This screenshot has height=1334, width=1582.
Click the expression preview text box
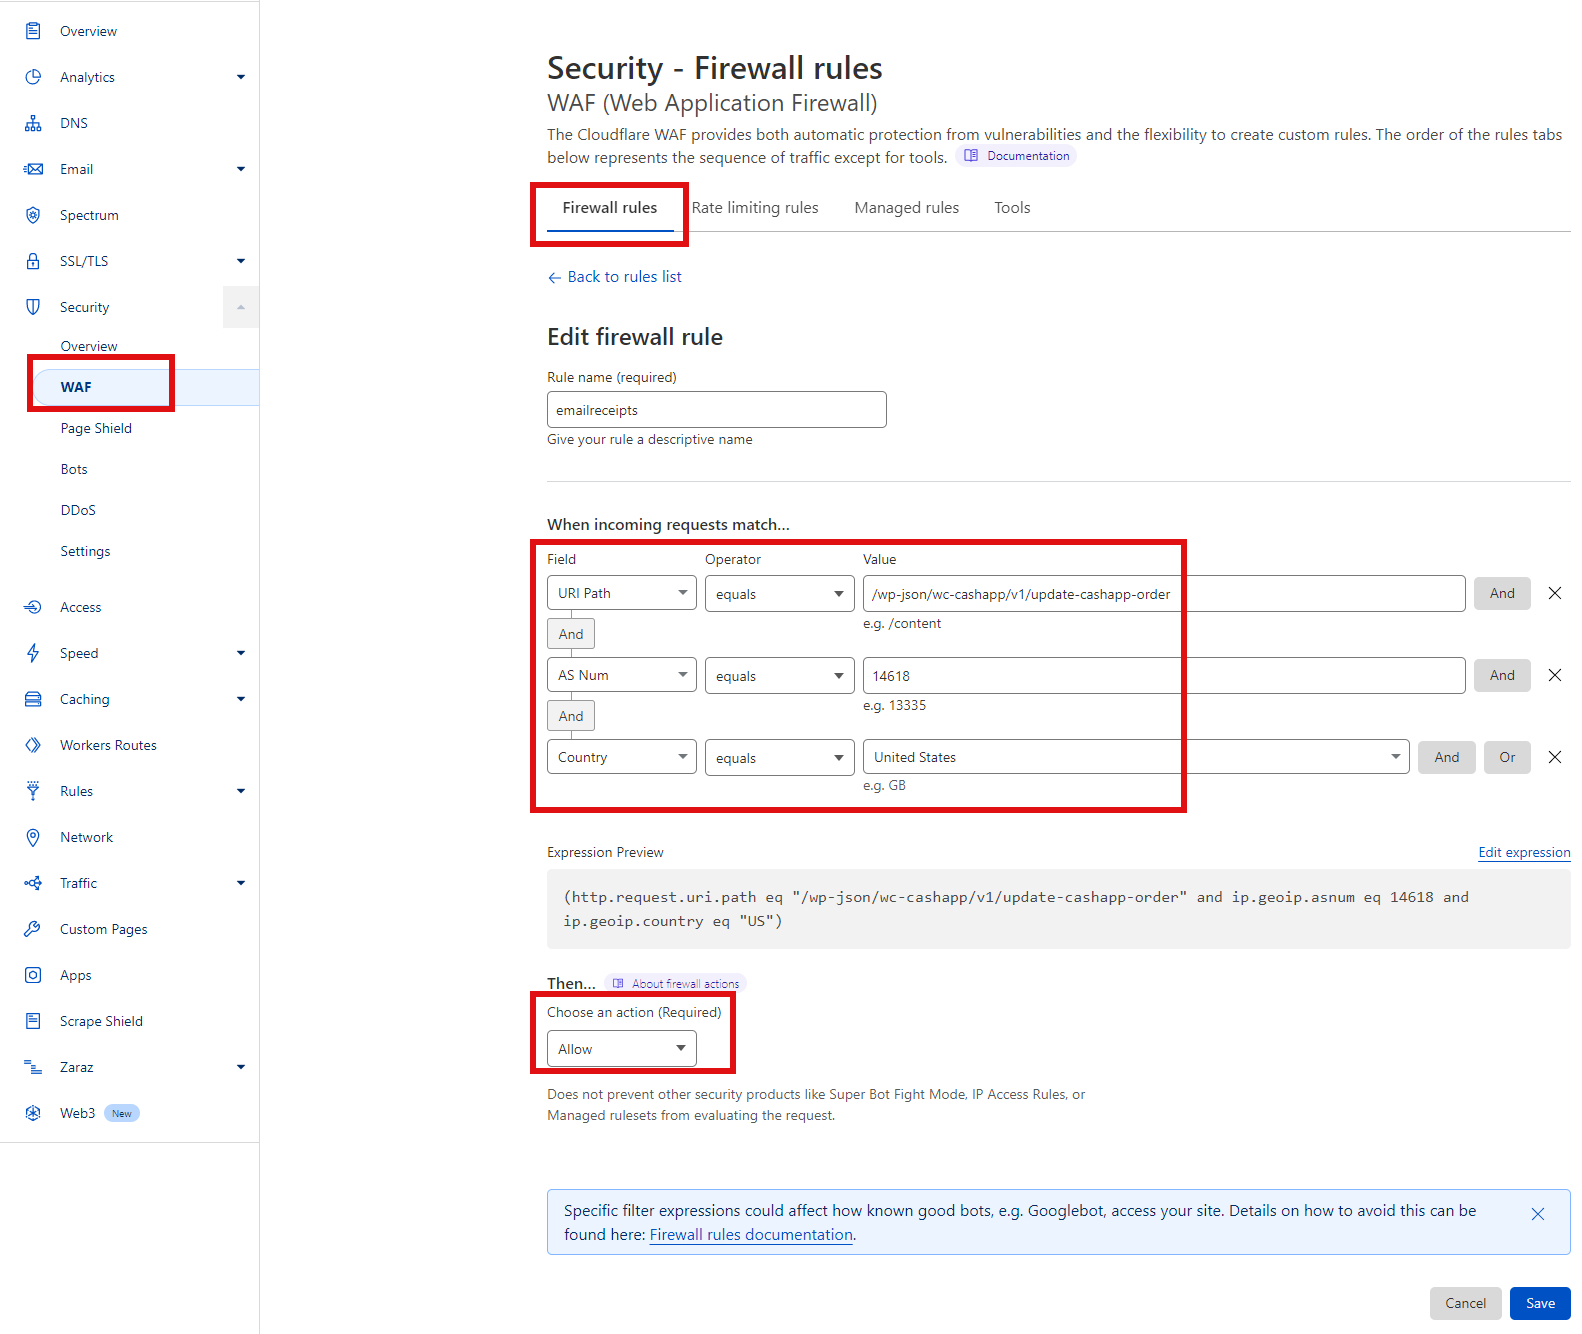coord(1059,909)
